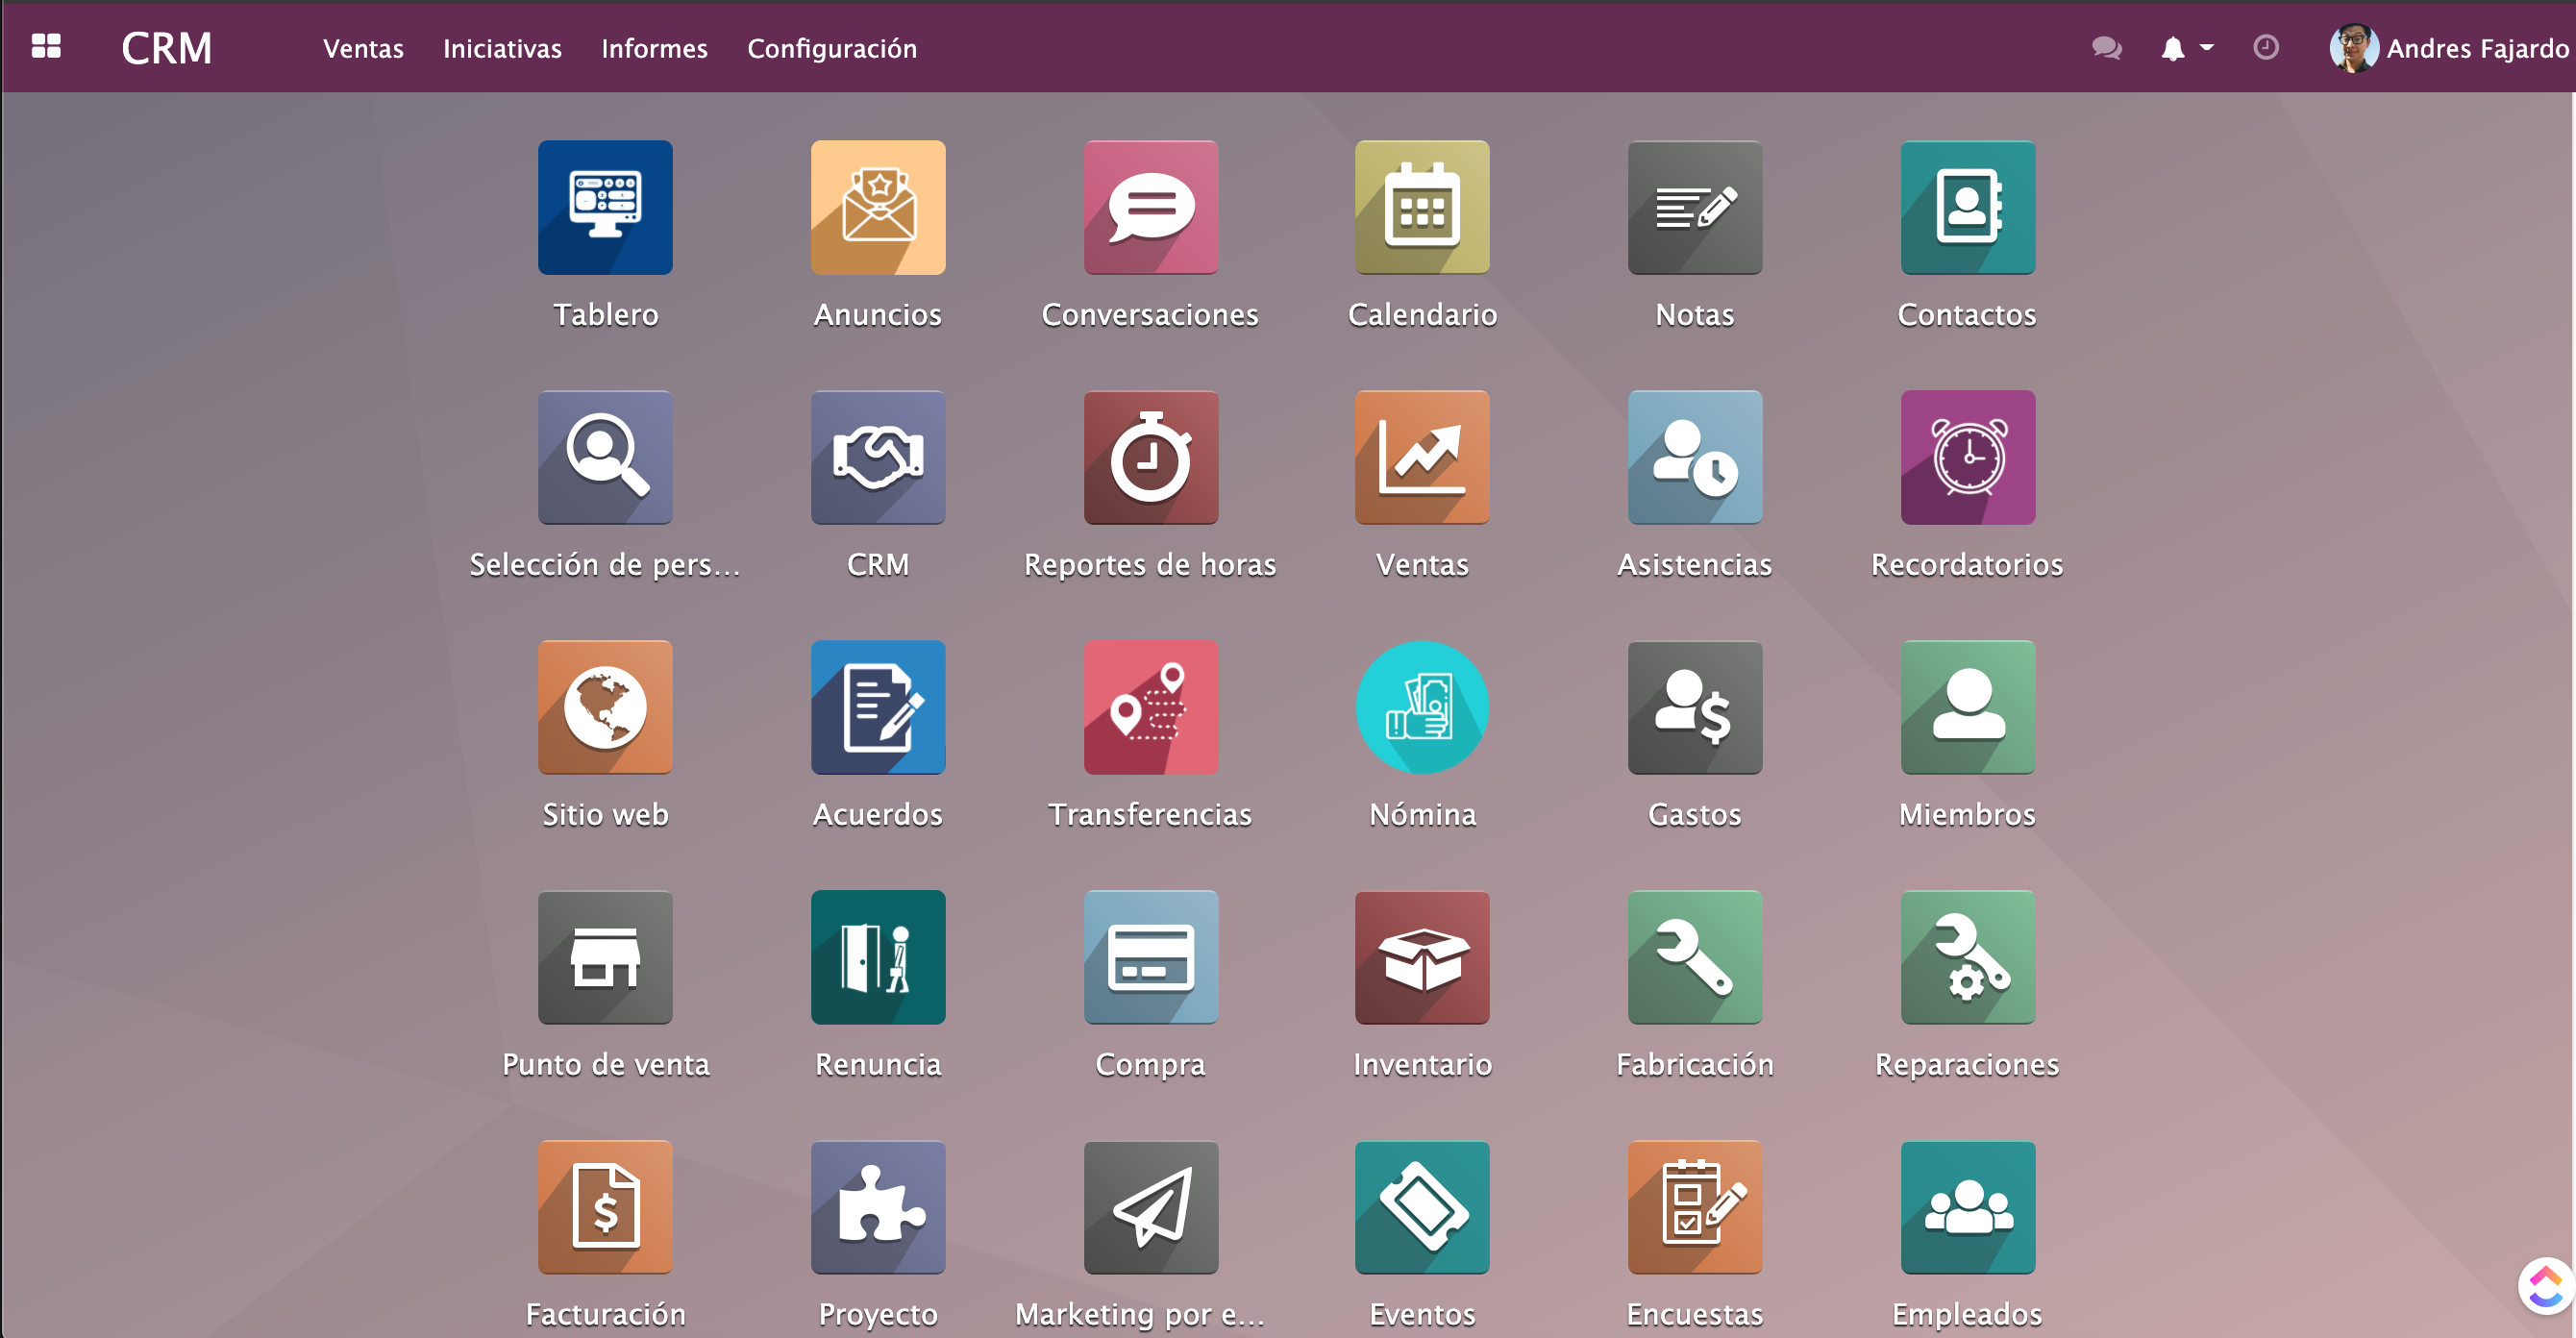The image size is (2576, 1338).
Task: Click the apps grid home menu icon
Action: pos(46,47)
